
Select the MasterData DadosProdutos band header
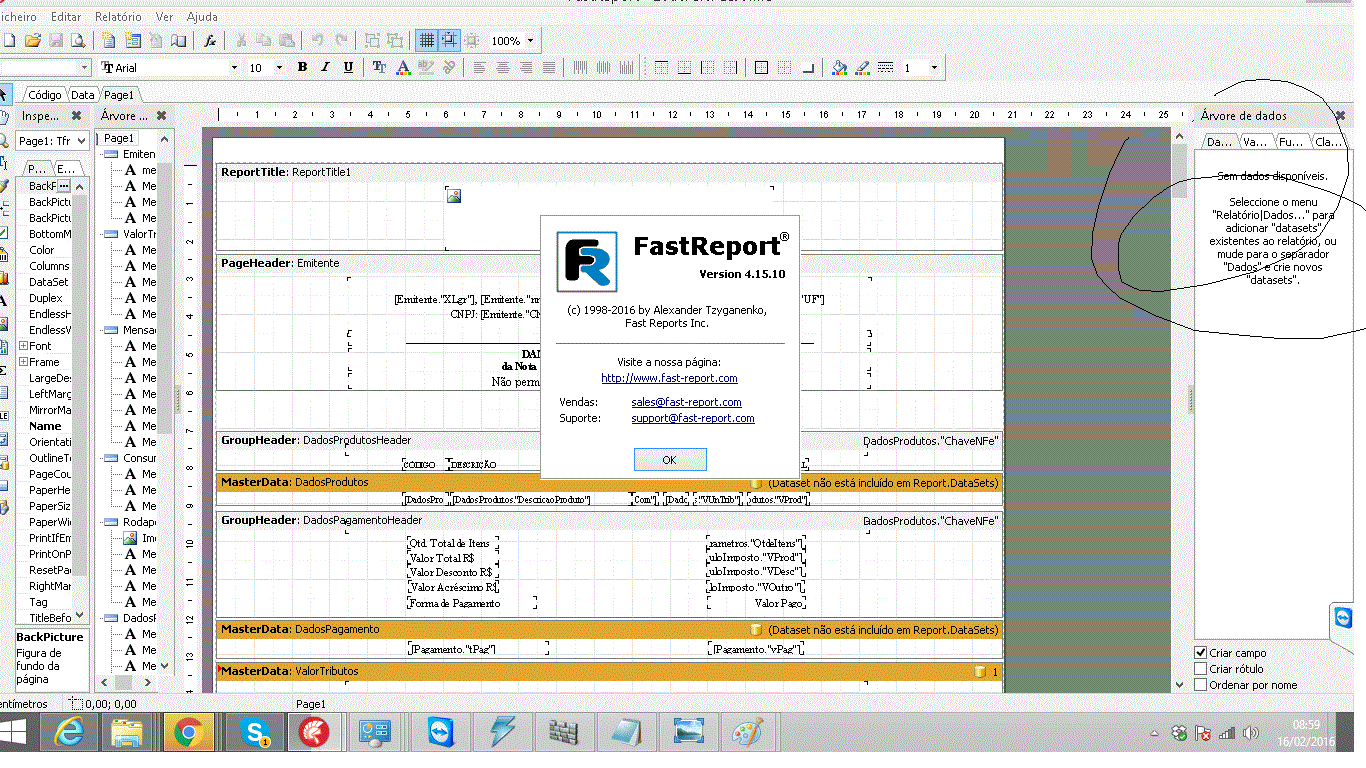coord(609,482)
